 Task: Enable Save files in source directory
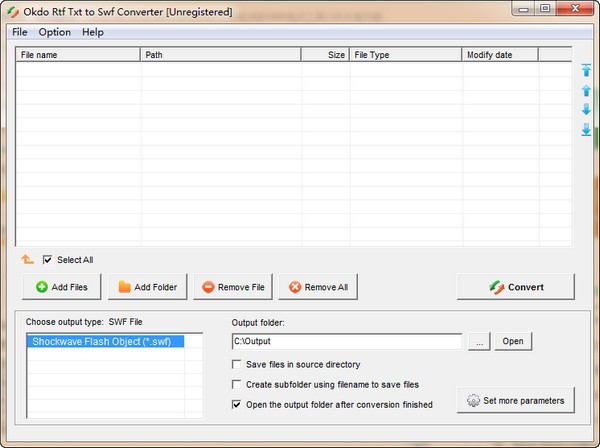pyautogui.click(x=236, y=364)
